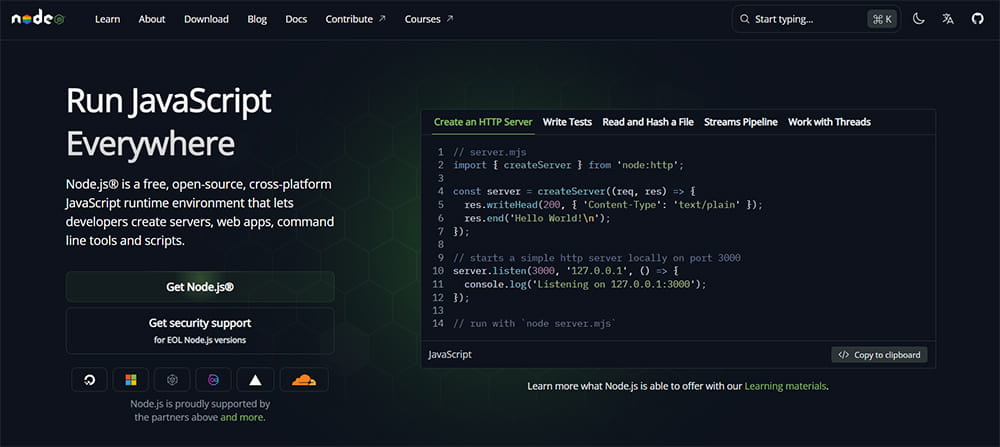Click the search magnifier icon

744,19
